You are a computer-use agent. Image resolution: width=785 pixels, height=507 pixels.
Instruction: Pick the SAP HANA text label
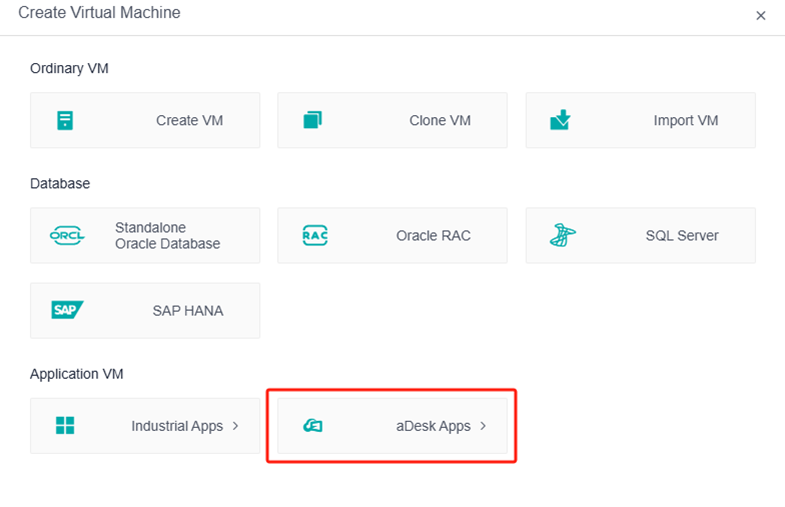click(188, 310)
